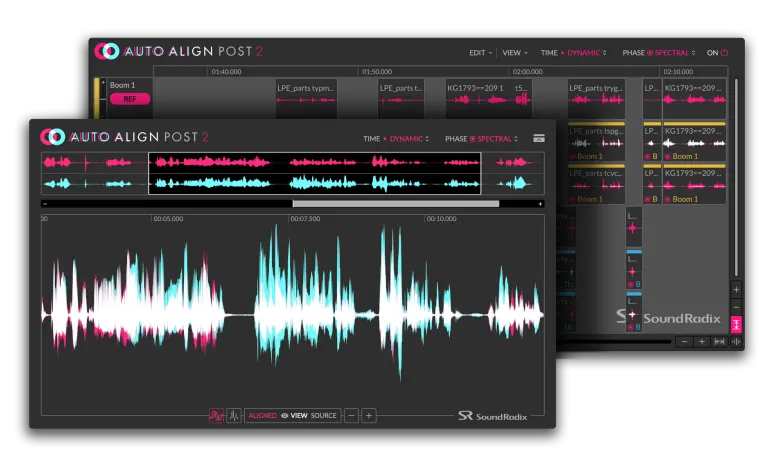Click the horizontal fit-width arrows icon

coord(719,341)
